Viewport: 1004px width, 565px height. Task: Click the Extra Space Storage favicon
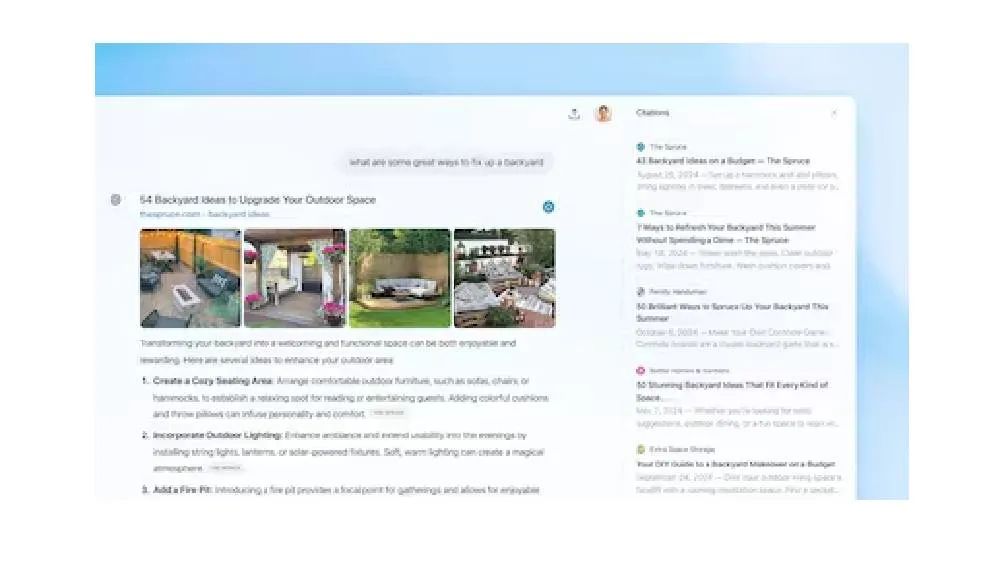pos(641,449)
